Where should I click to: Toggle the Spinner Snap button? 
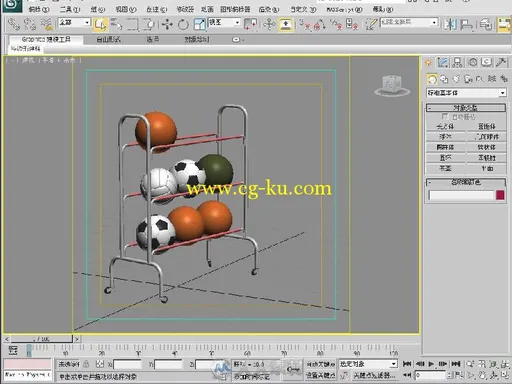coord(352,25)
